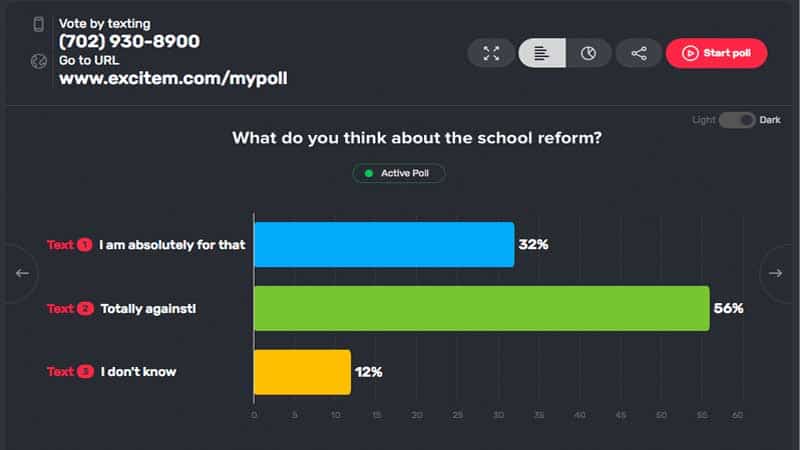The height and width of the screenshot is (450, 800).
Task: Click the poll question title
Action: click(417, 138)
